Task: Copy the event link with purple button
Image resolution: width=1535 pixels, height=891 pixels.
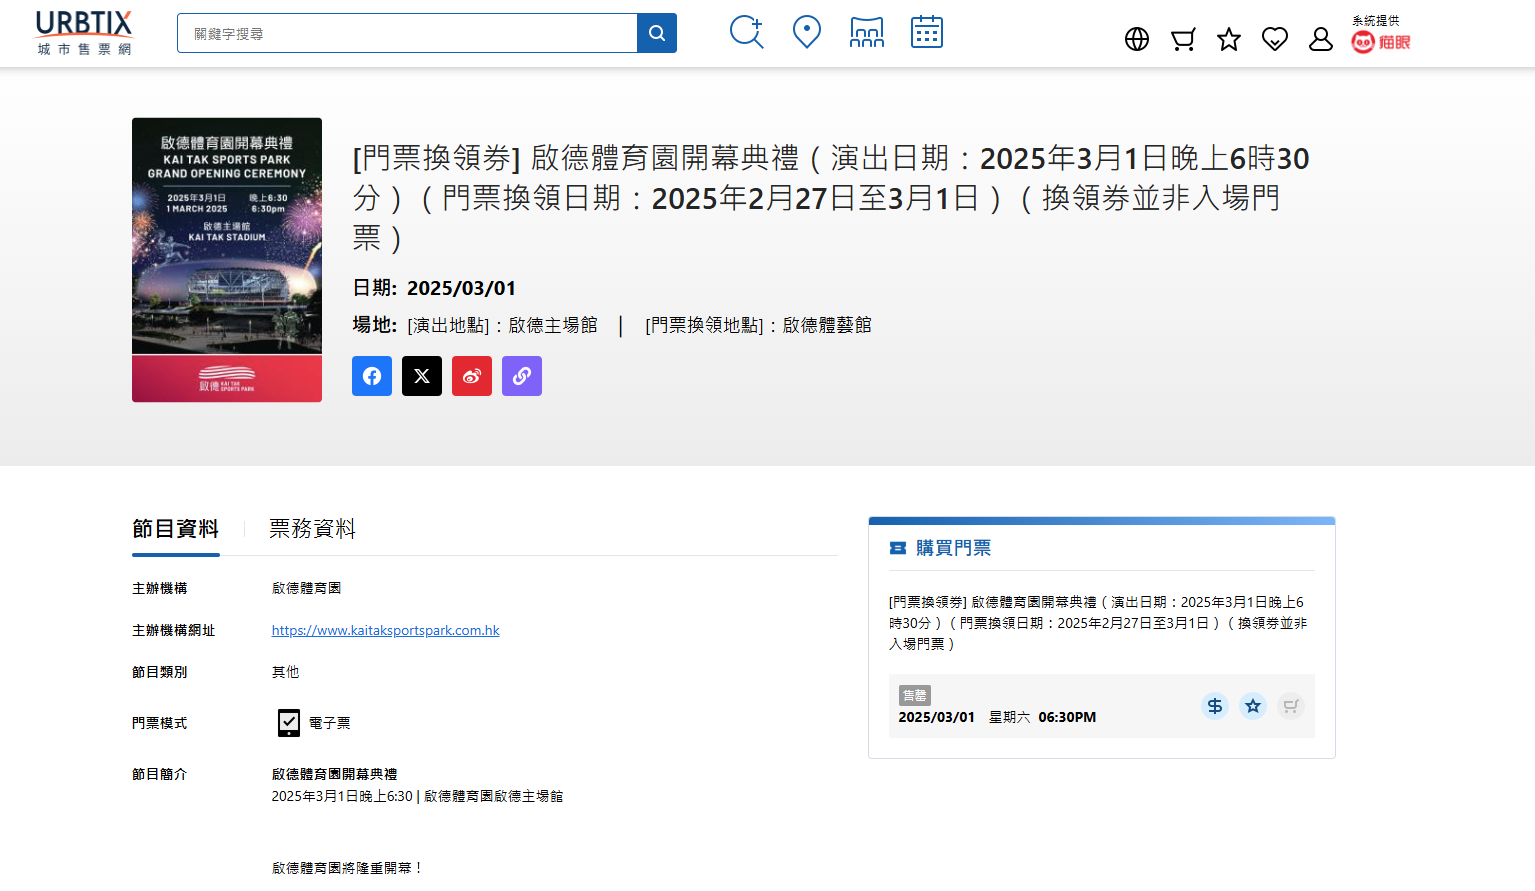Action: (522, 376)
